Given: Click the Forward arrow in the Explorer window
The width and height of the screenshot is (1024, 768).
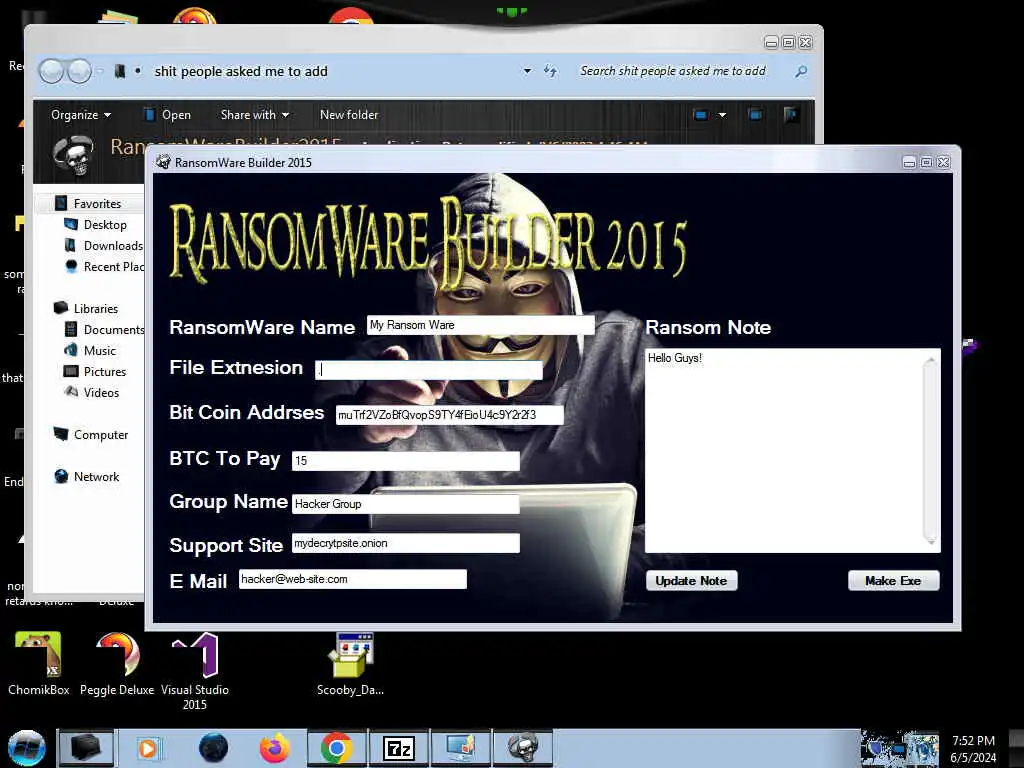Looking at the screenshot, I should click(80, 71).
